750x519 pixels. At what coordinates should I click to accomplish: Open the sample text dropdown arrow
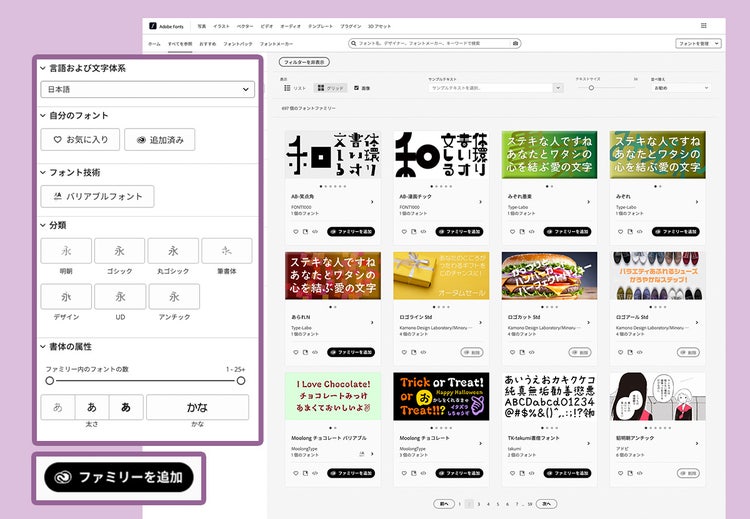click(557, 88)
